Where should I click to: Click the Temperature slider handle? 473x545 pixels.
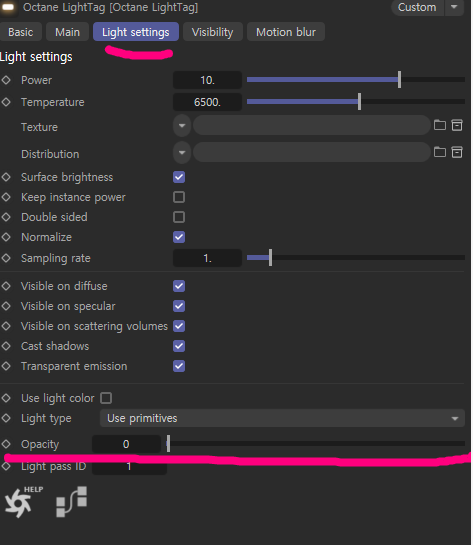click(359, 101)
